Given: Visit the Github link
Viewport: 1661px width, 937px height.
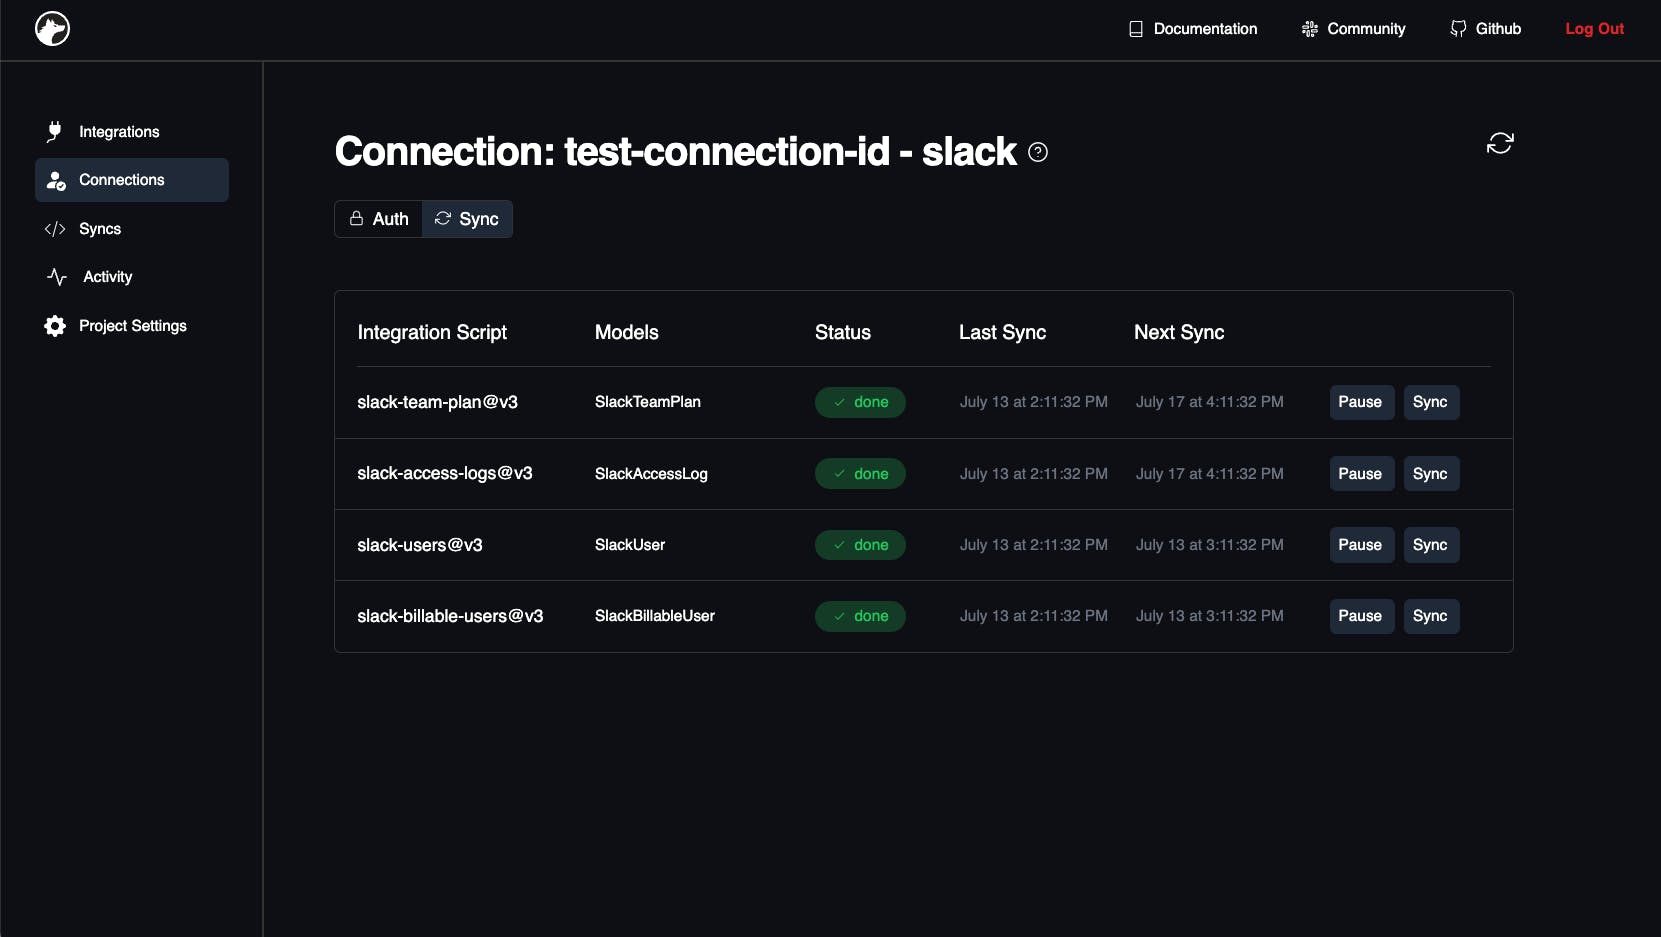Looking at the screenshot, I should [x=1486, y=29].
